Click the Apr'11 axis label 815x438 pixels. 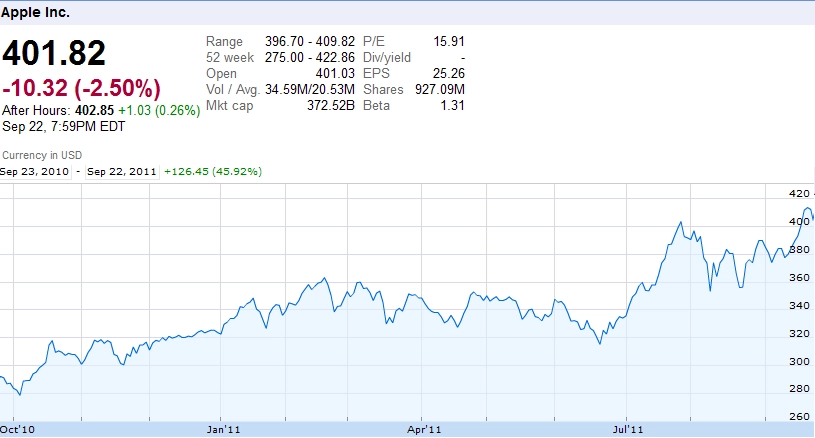425,430
